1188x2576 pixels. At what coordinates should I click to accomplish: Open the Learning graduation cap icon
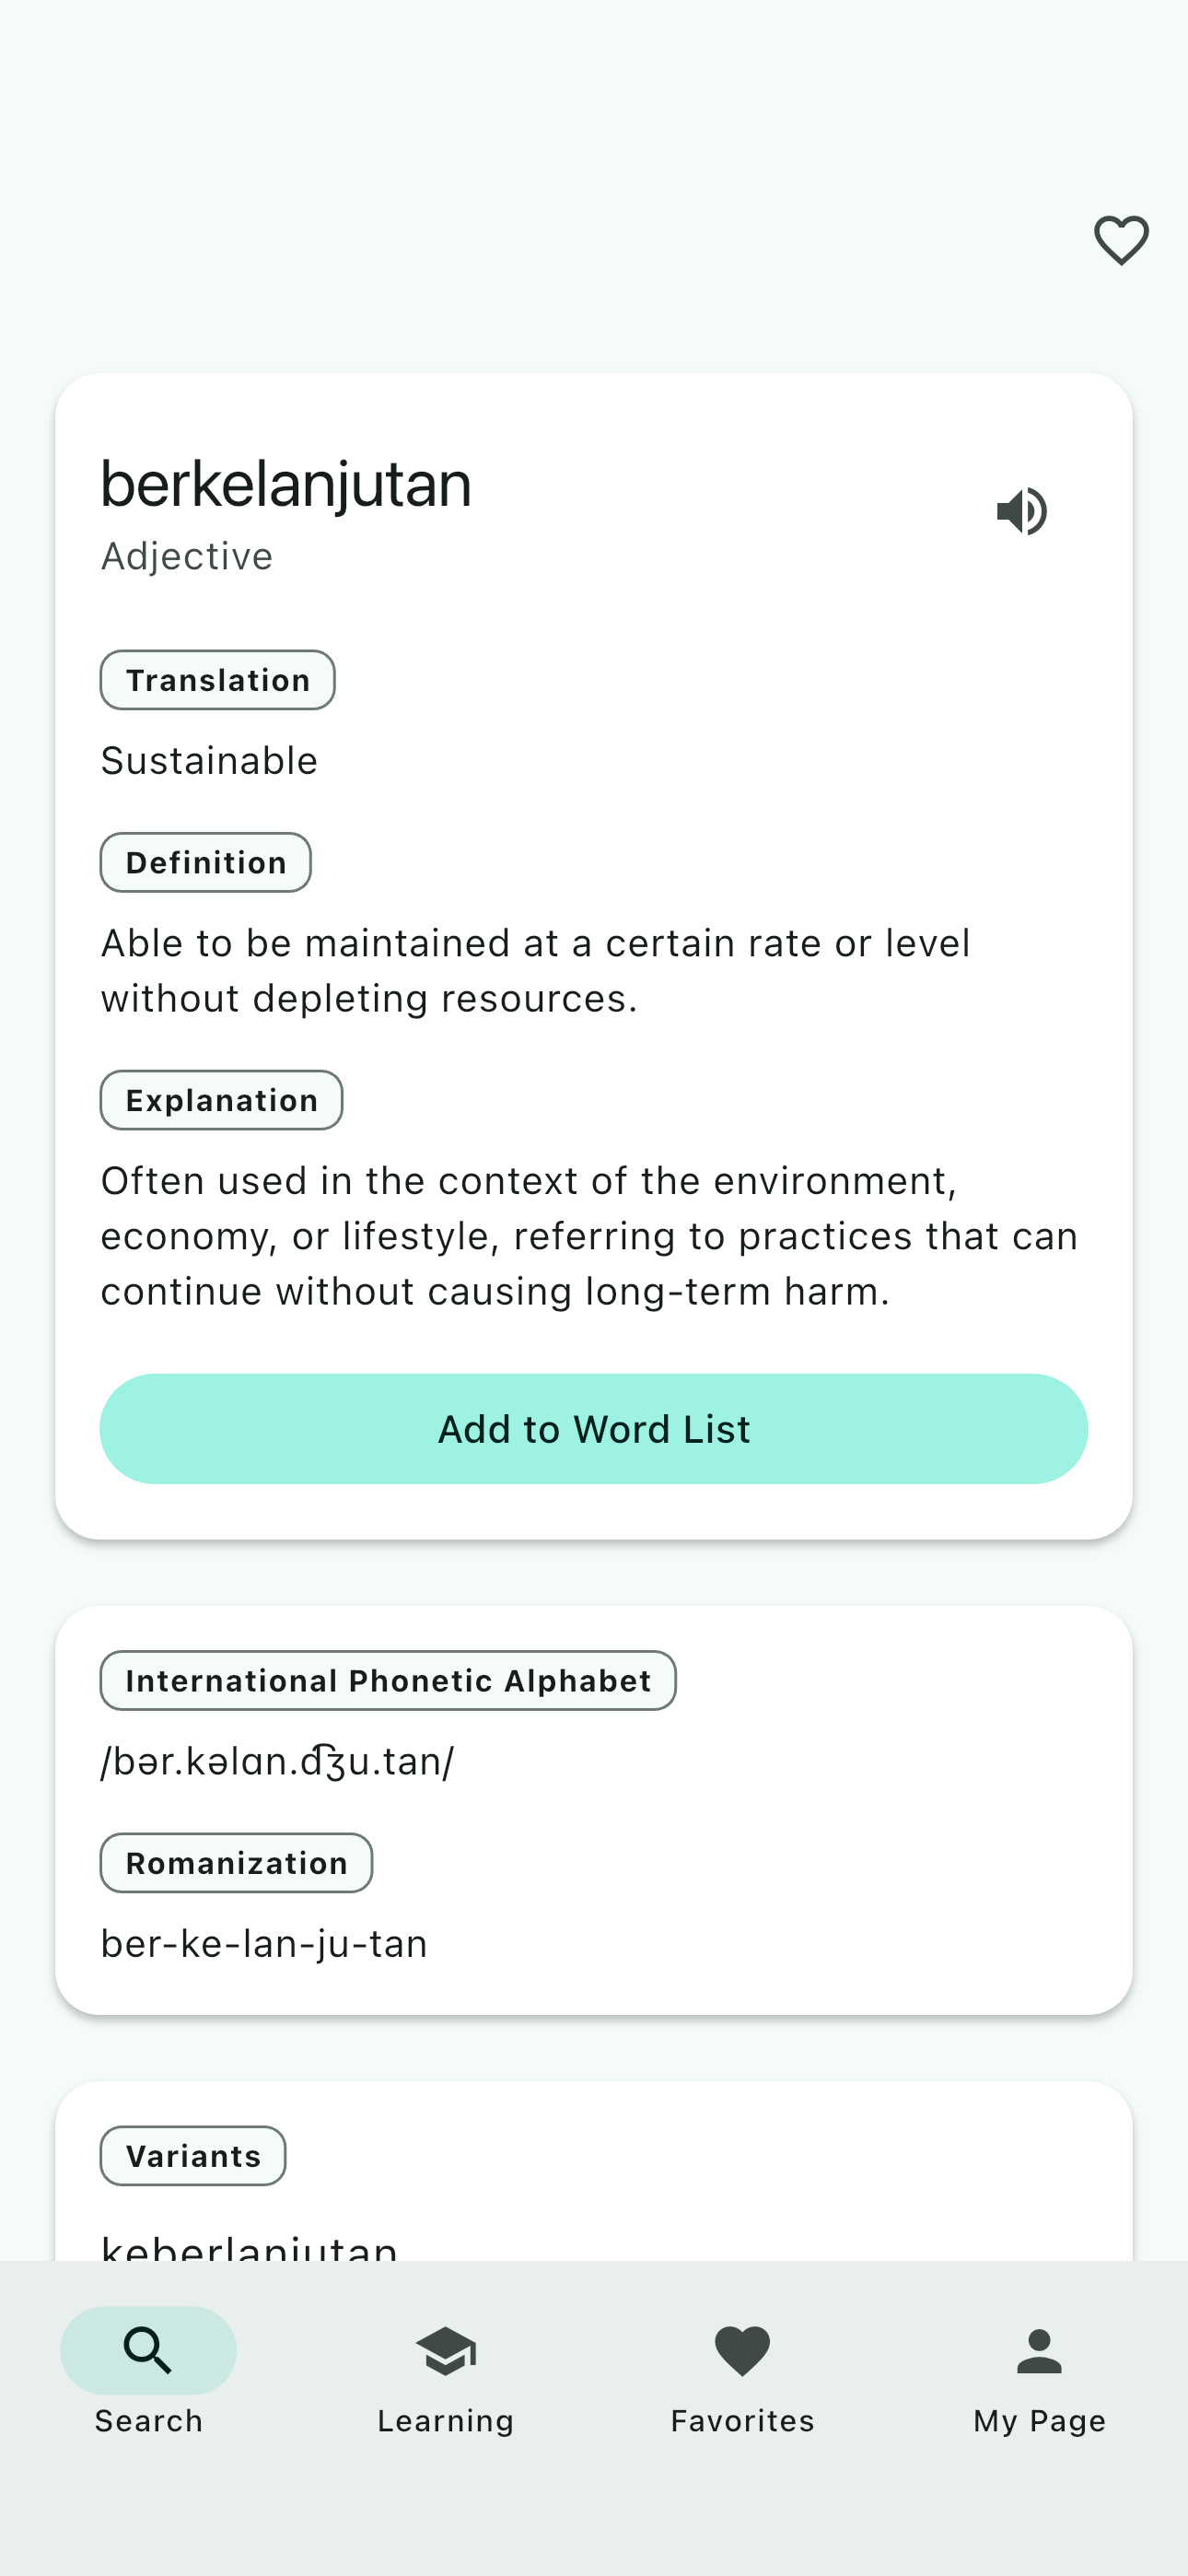[445, 2349]
